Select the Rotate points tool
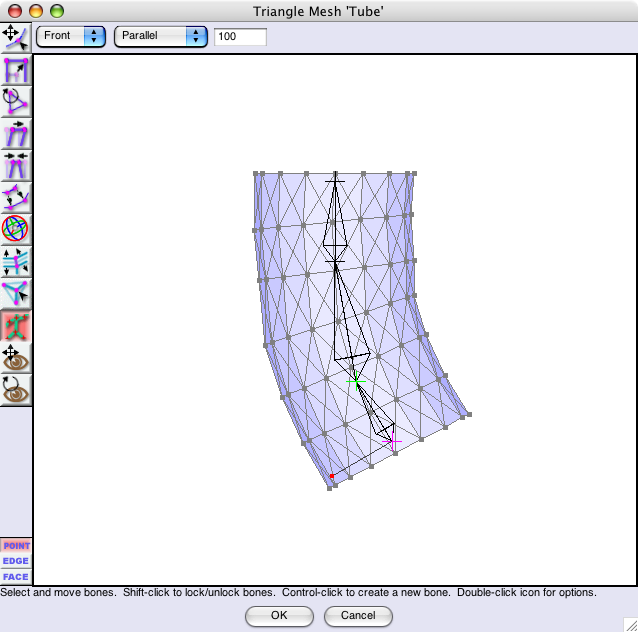638x632 pixels. [16, 102]
